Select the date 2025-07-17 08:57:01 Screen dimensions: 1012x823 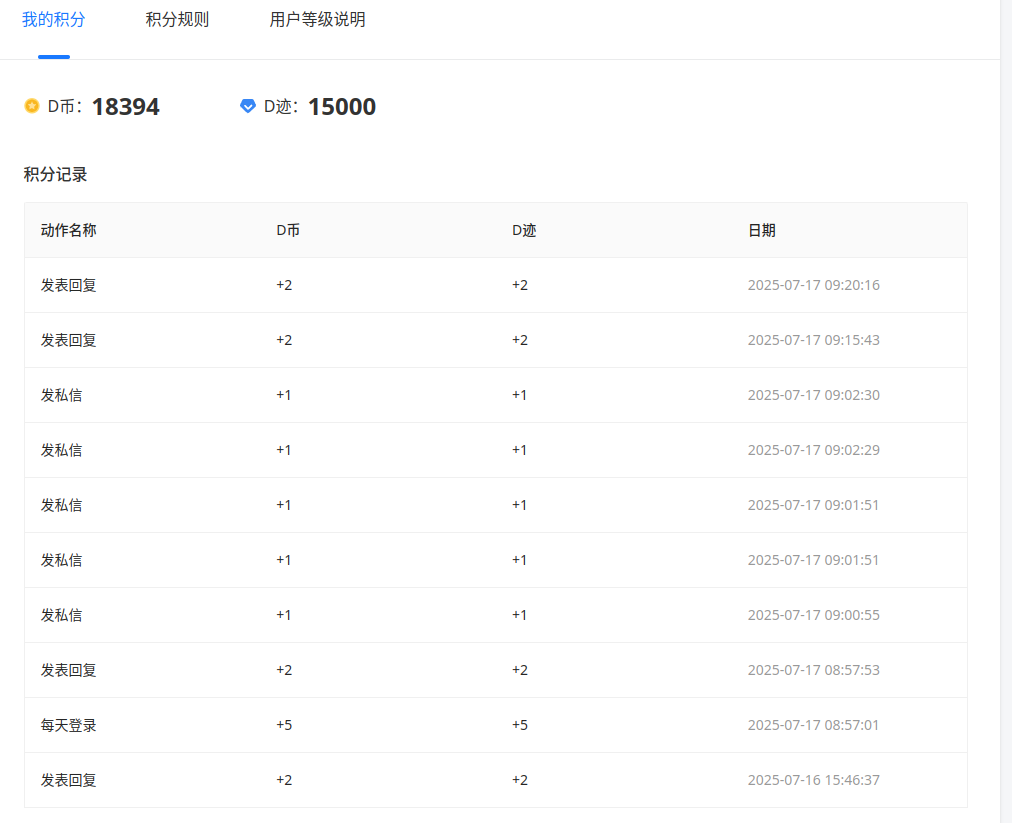[813, 725]
